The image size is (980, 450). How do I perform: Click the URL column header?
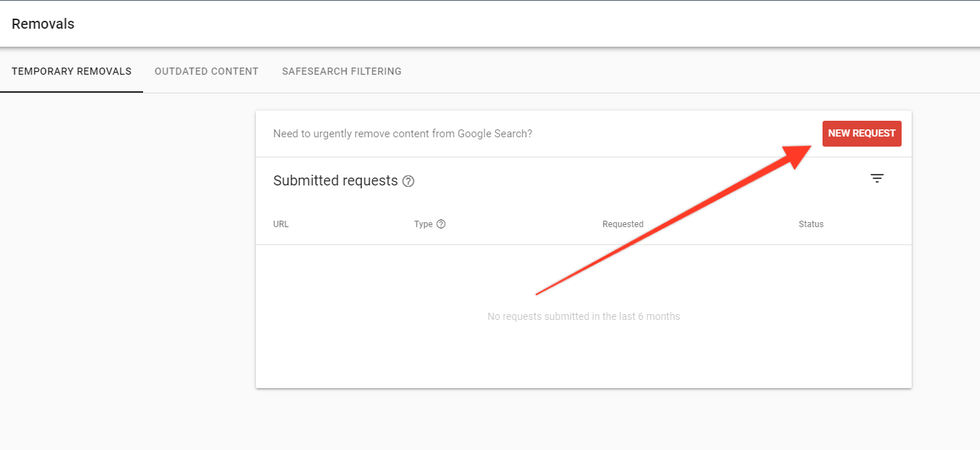pyautogui.click(x=281, y=224)
